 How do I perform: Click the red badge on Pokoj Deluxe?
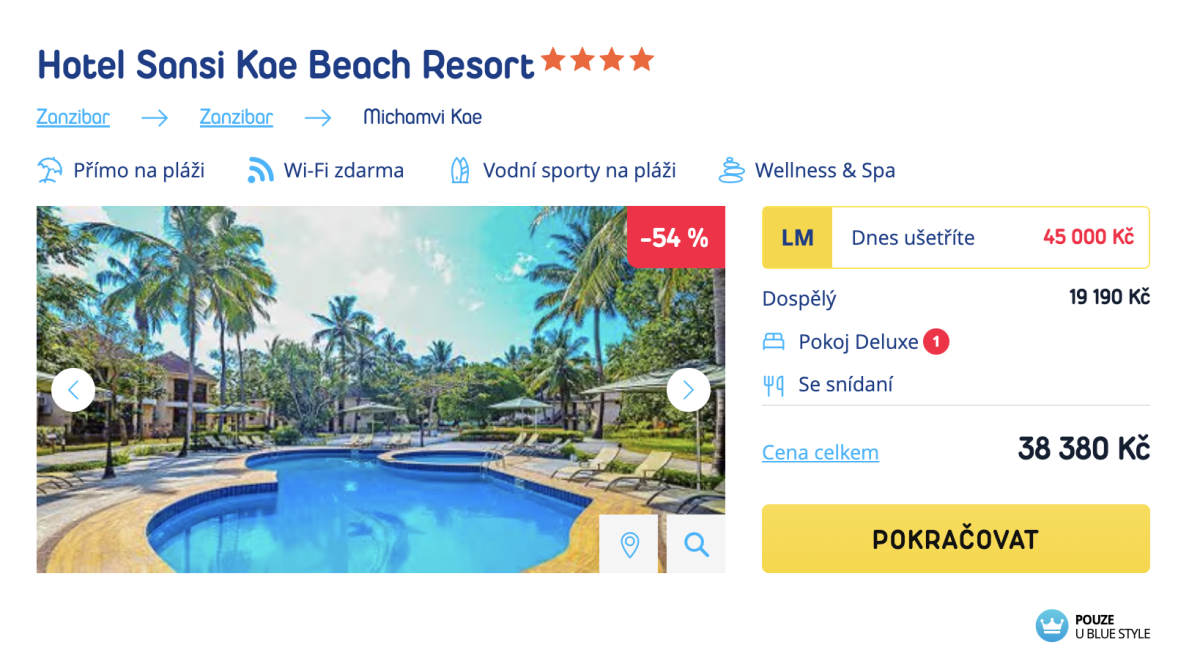coord(936,342)
